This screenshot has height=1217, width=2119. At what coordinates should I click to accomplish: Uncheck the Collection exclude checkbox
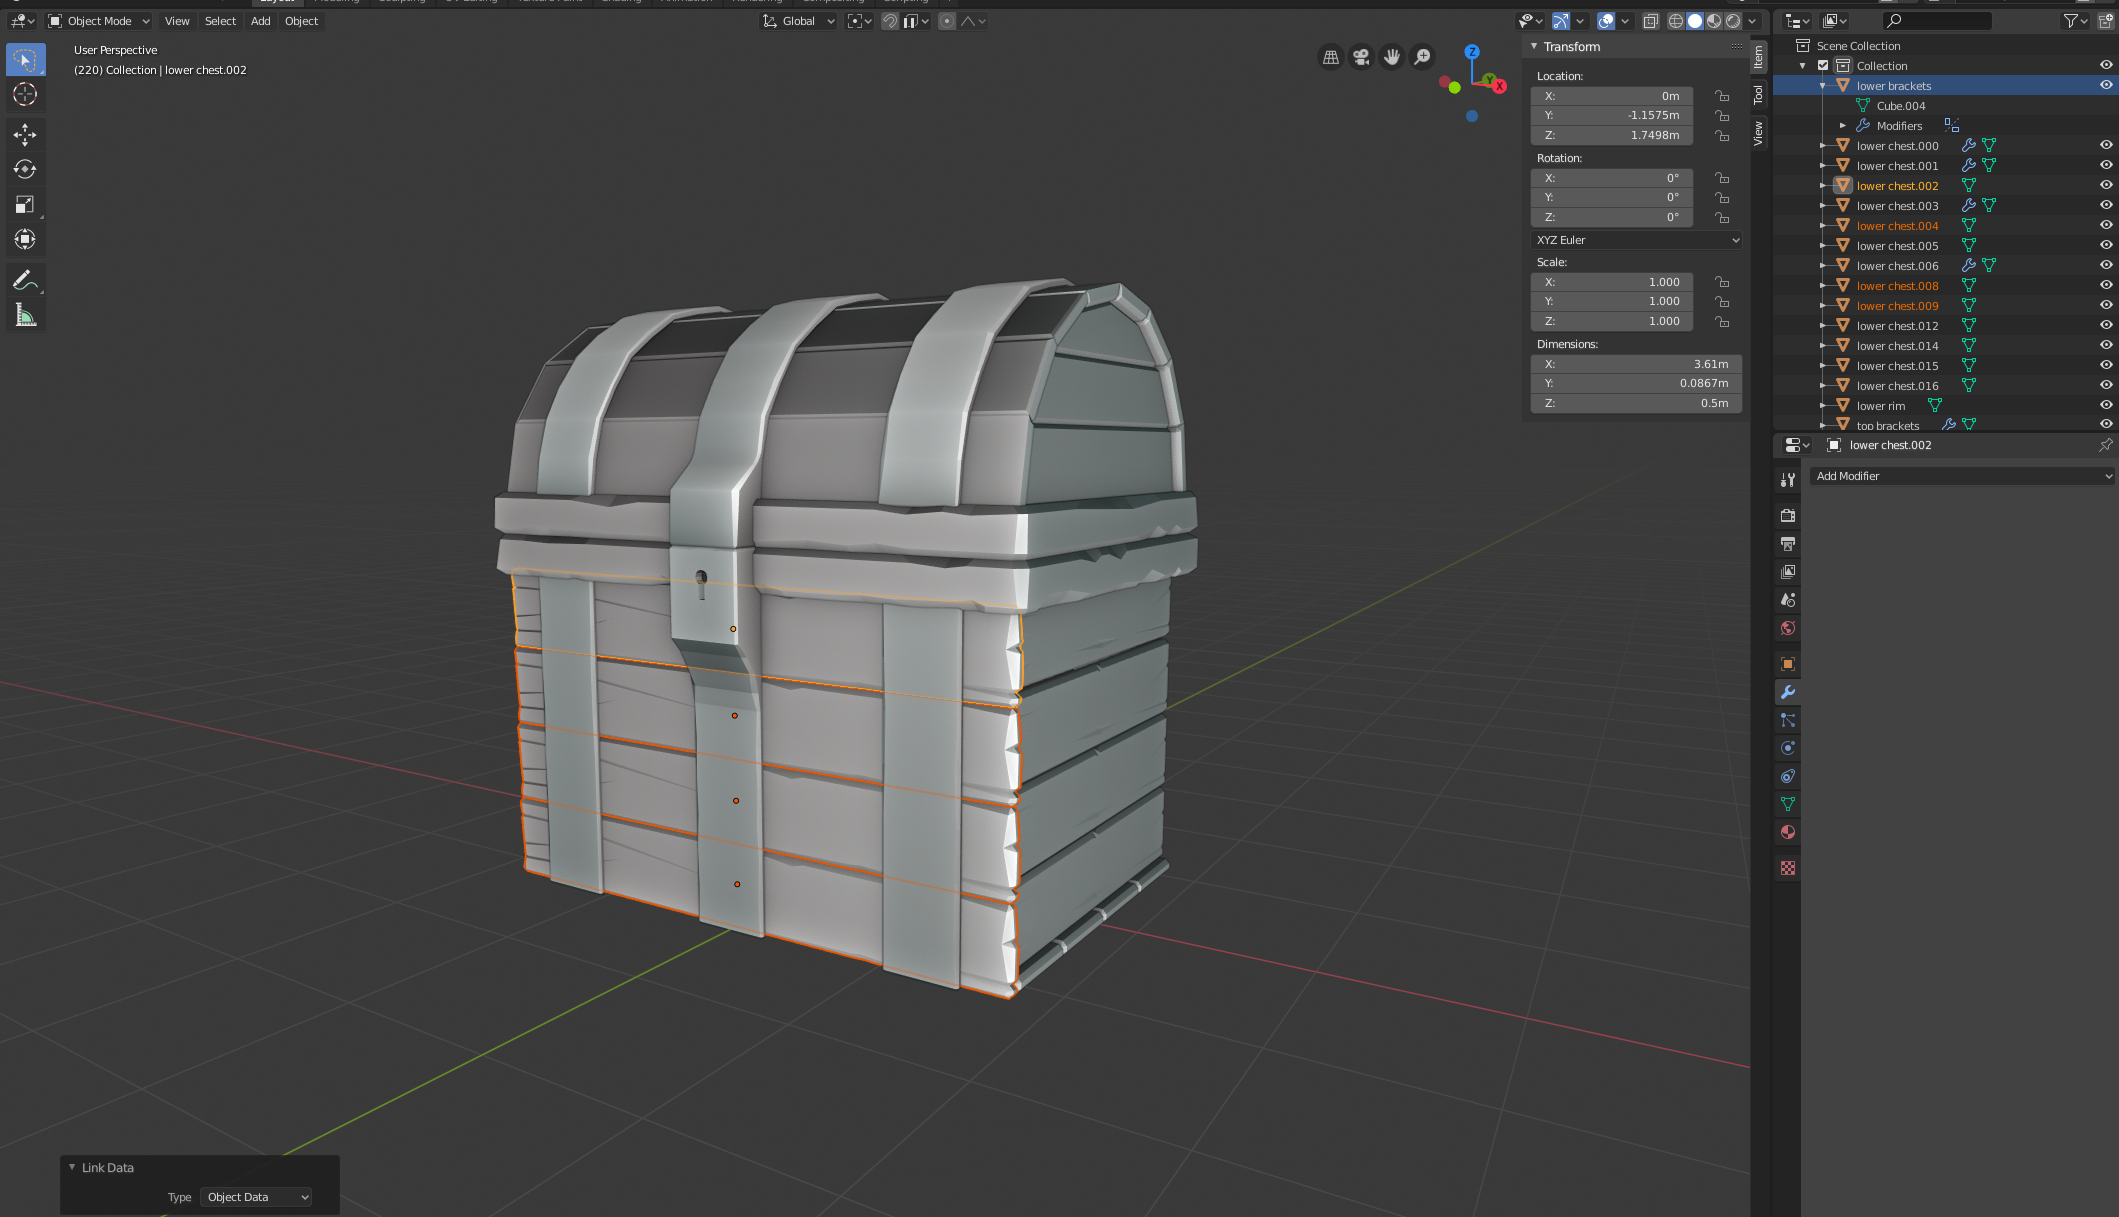1823,66
